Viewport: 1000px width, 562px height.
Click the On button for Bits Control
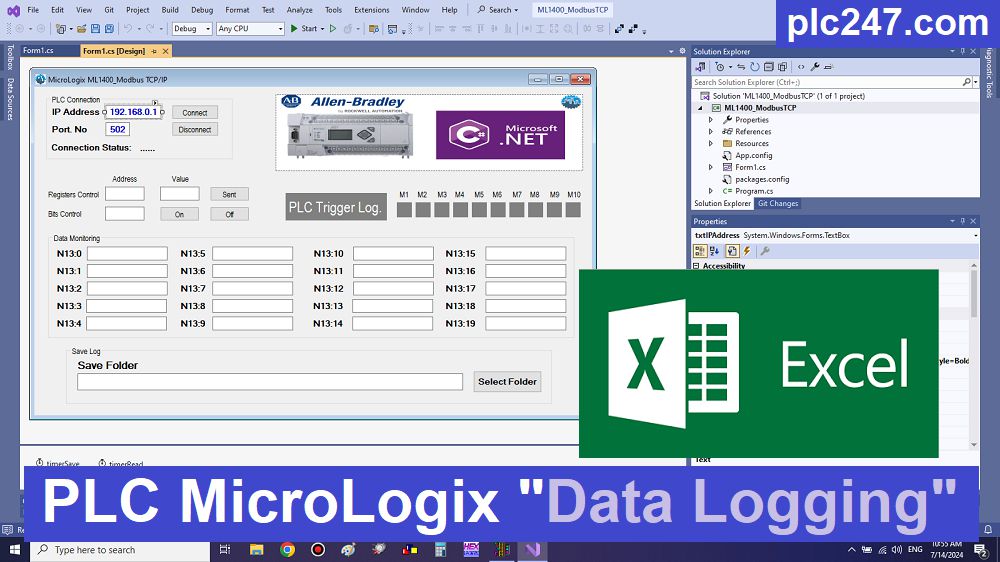point(179,214)
